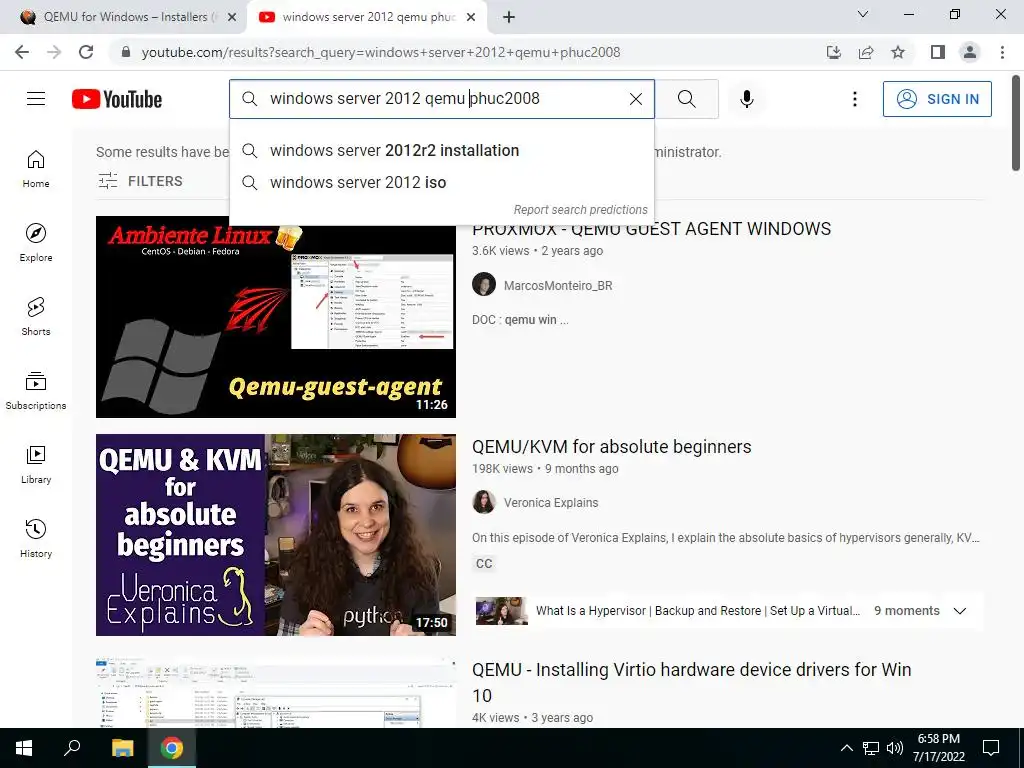This screenshot has height=768, width=1024.
Task: Open network status tray icon
Action: pyautogui.click(x=871, y=748)
